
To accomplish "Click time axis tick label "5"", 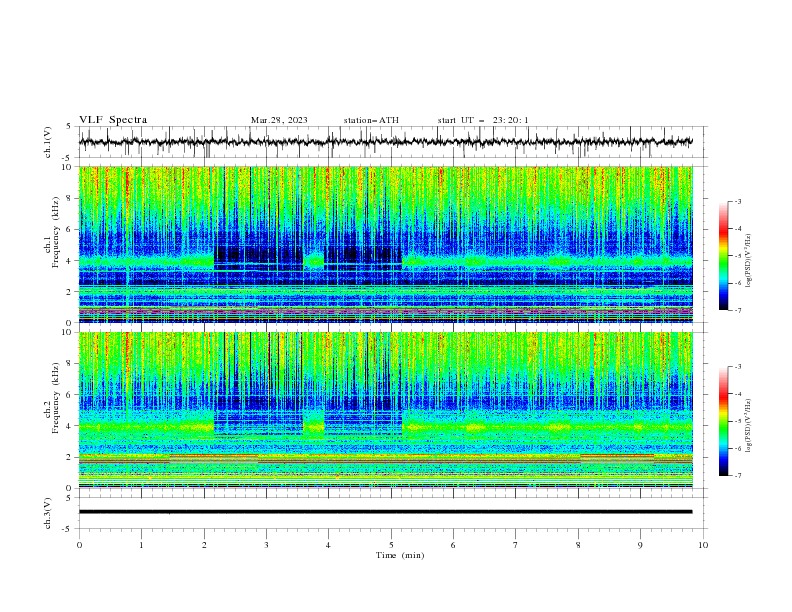I will click(x=391, y=545).
